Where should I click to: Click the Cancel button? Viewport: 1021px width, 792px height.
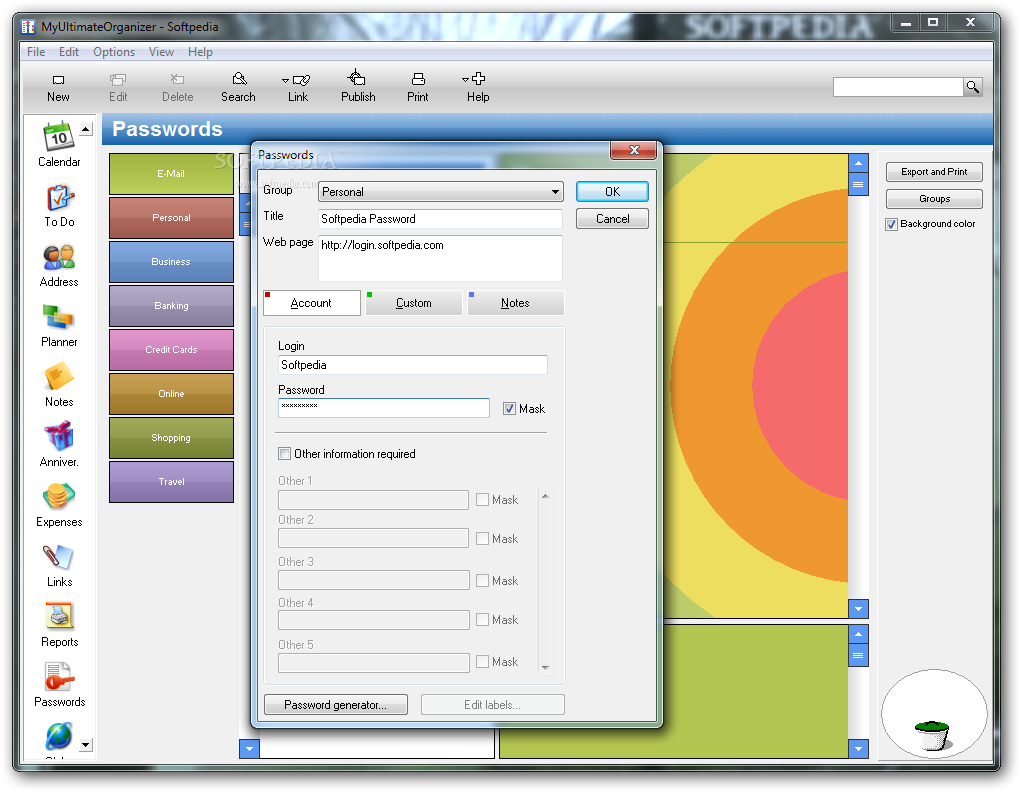pyautogui.click(x=612, y=219)
